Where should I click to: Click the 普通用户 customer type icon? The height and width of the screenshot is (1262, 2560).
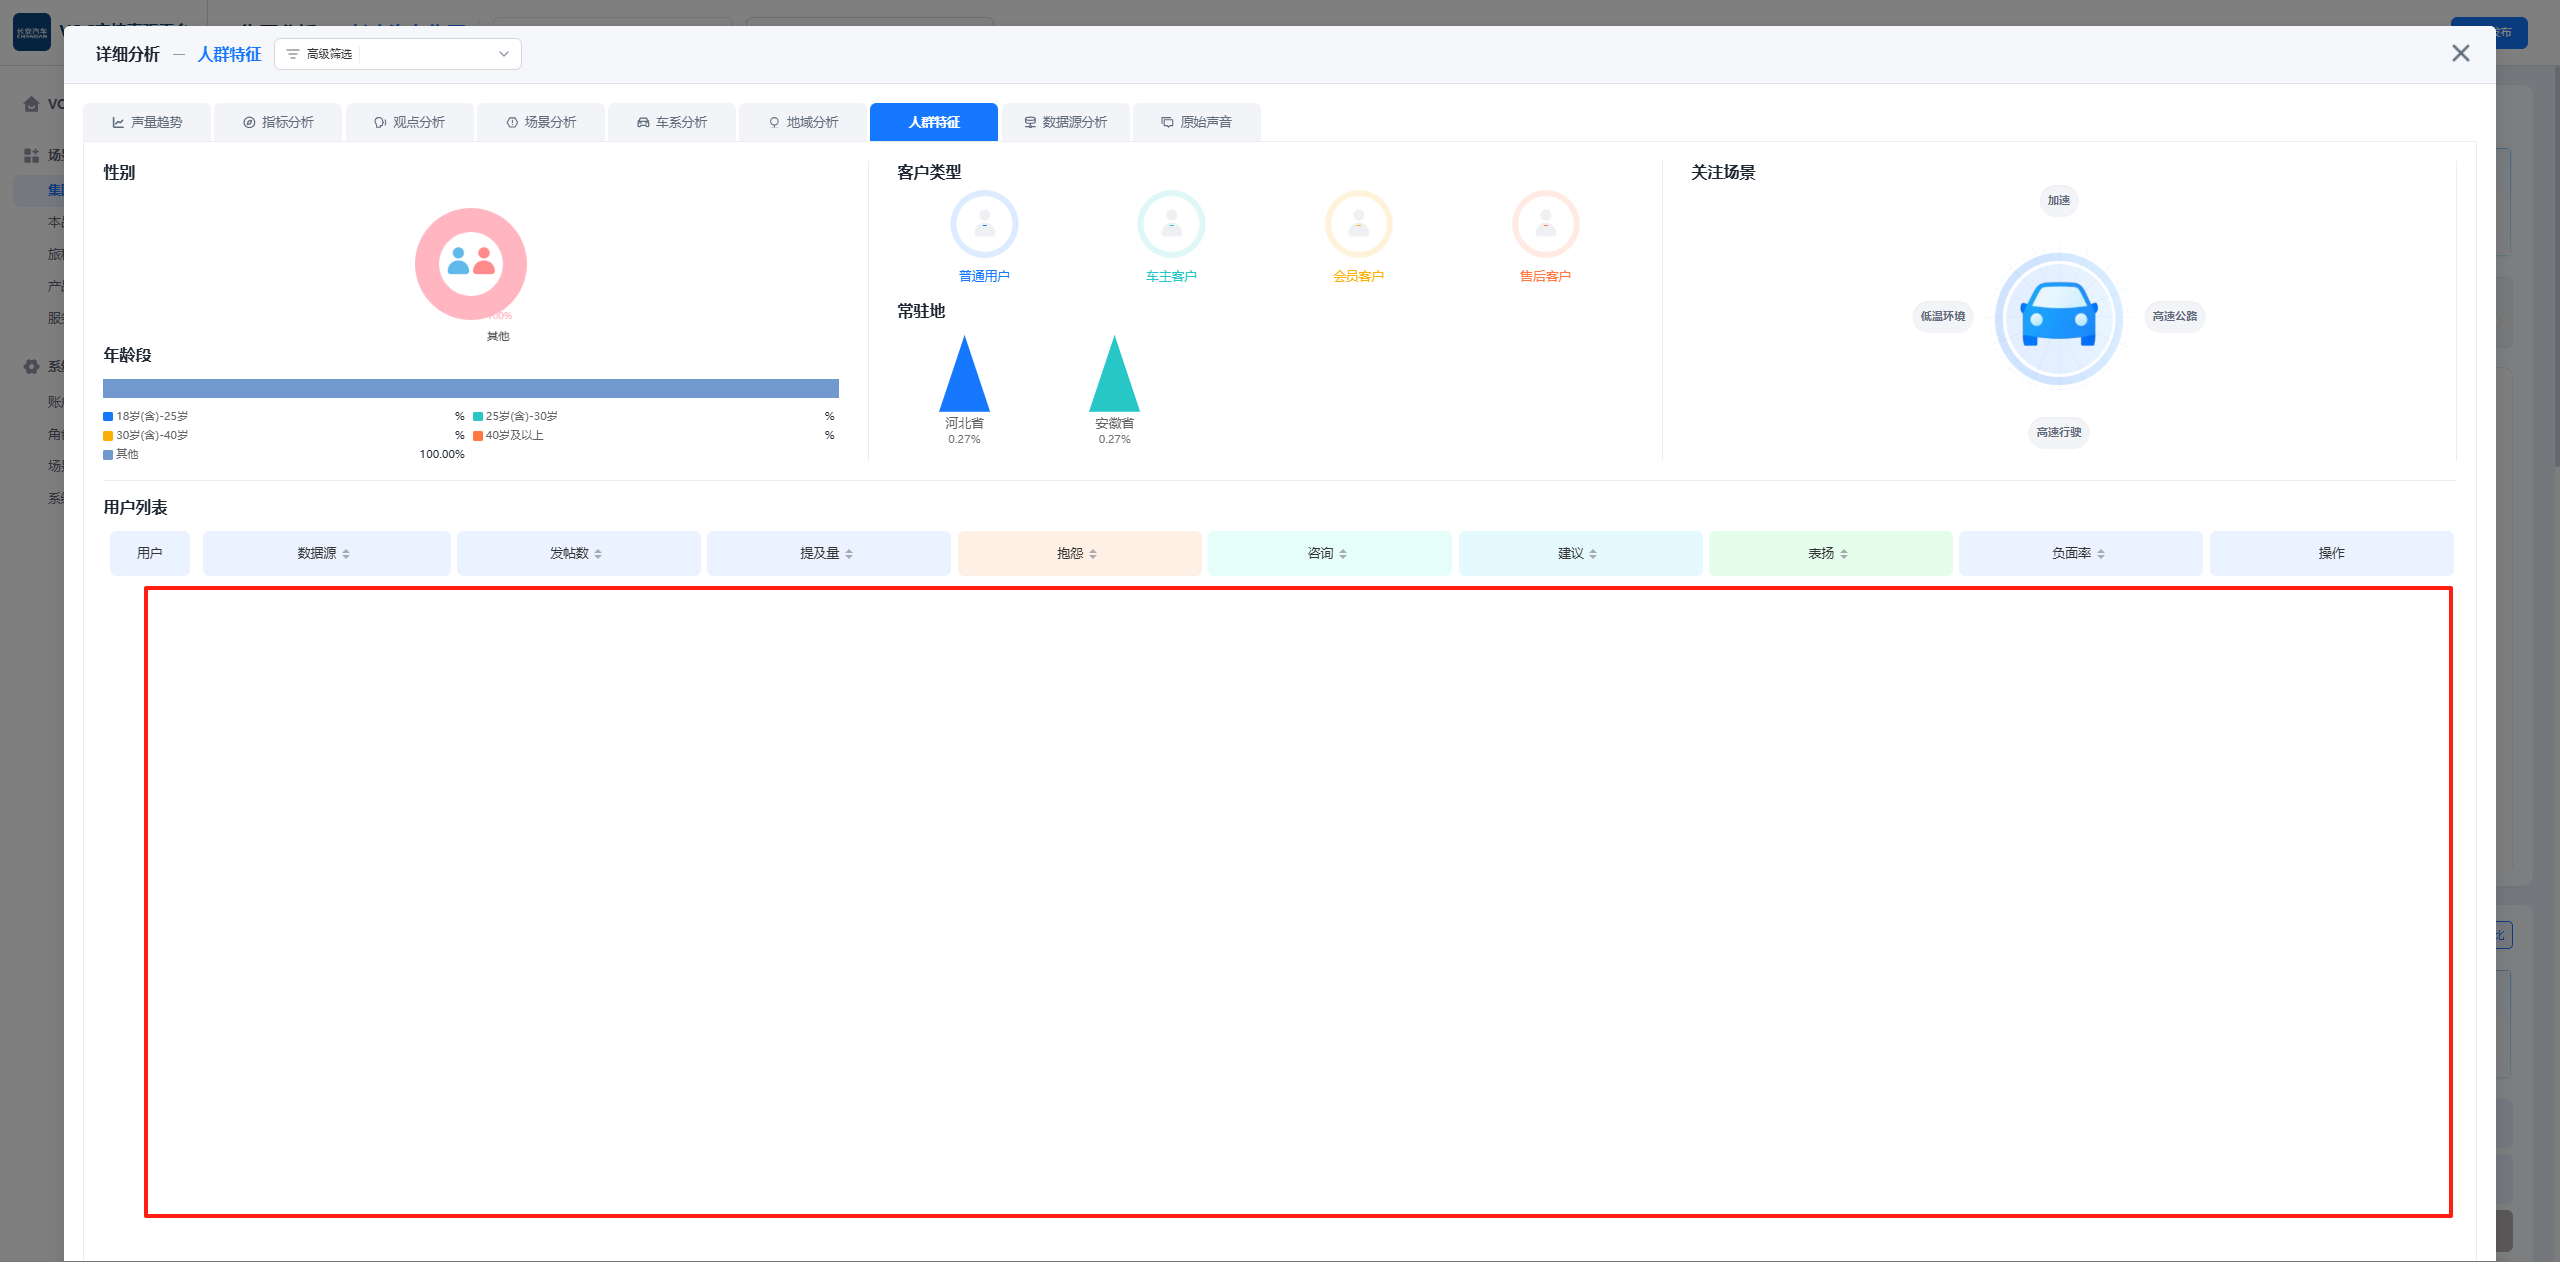[983, 225]
